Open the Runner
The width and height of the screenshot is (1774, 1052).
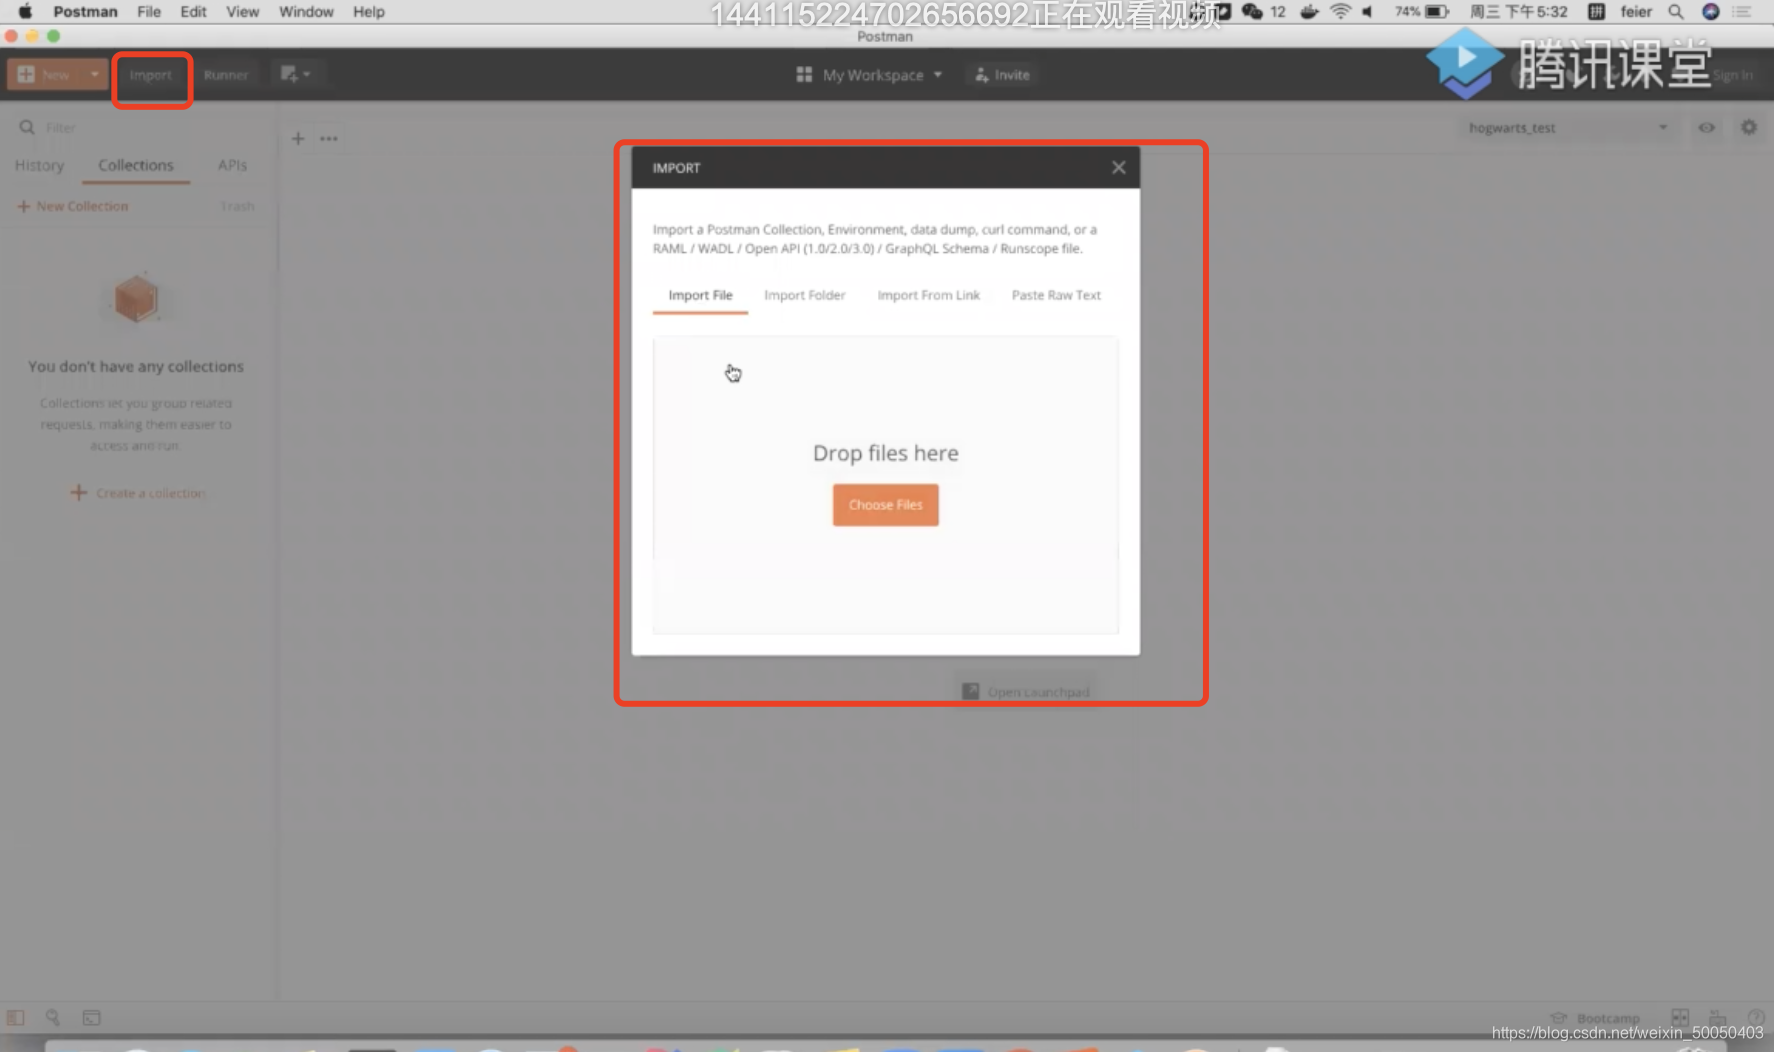click(226, 75)
